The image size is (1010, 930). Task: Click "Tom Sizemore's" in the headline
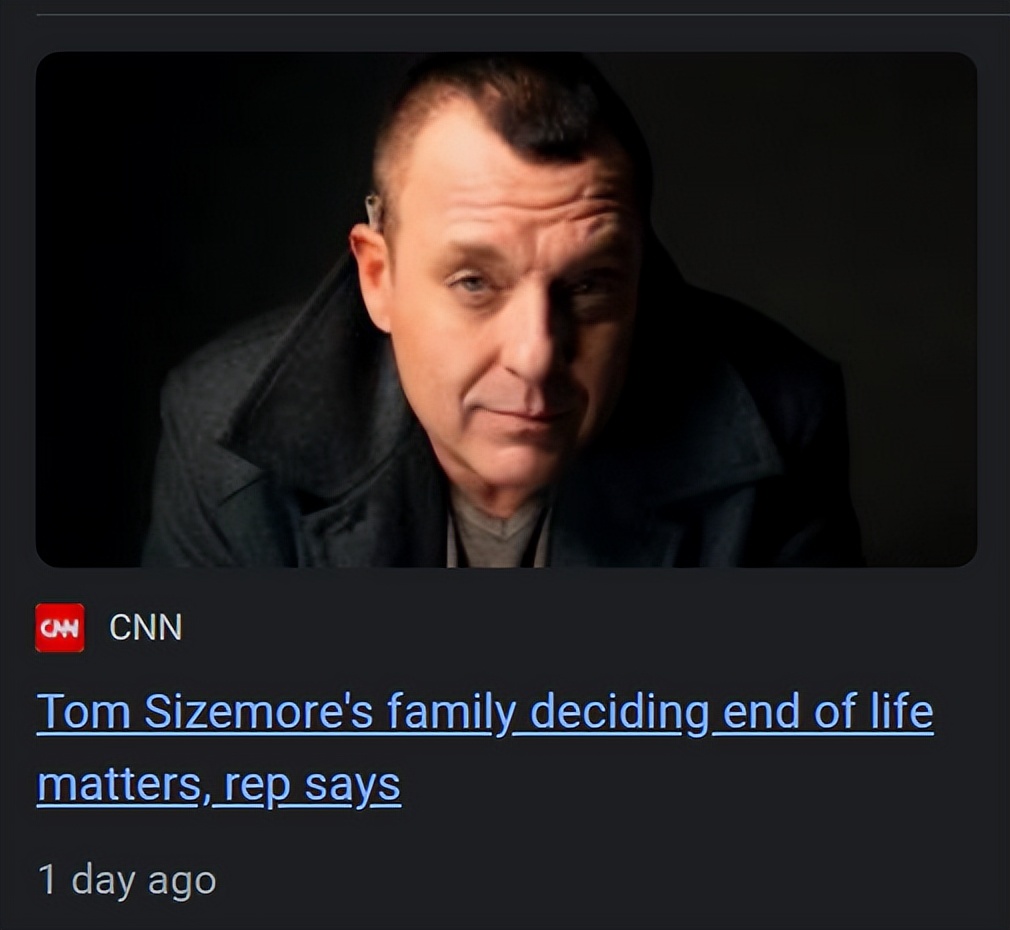click(206, 713)
